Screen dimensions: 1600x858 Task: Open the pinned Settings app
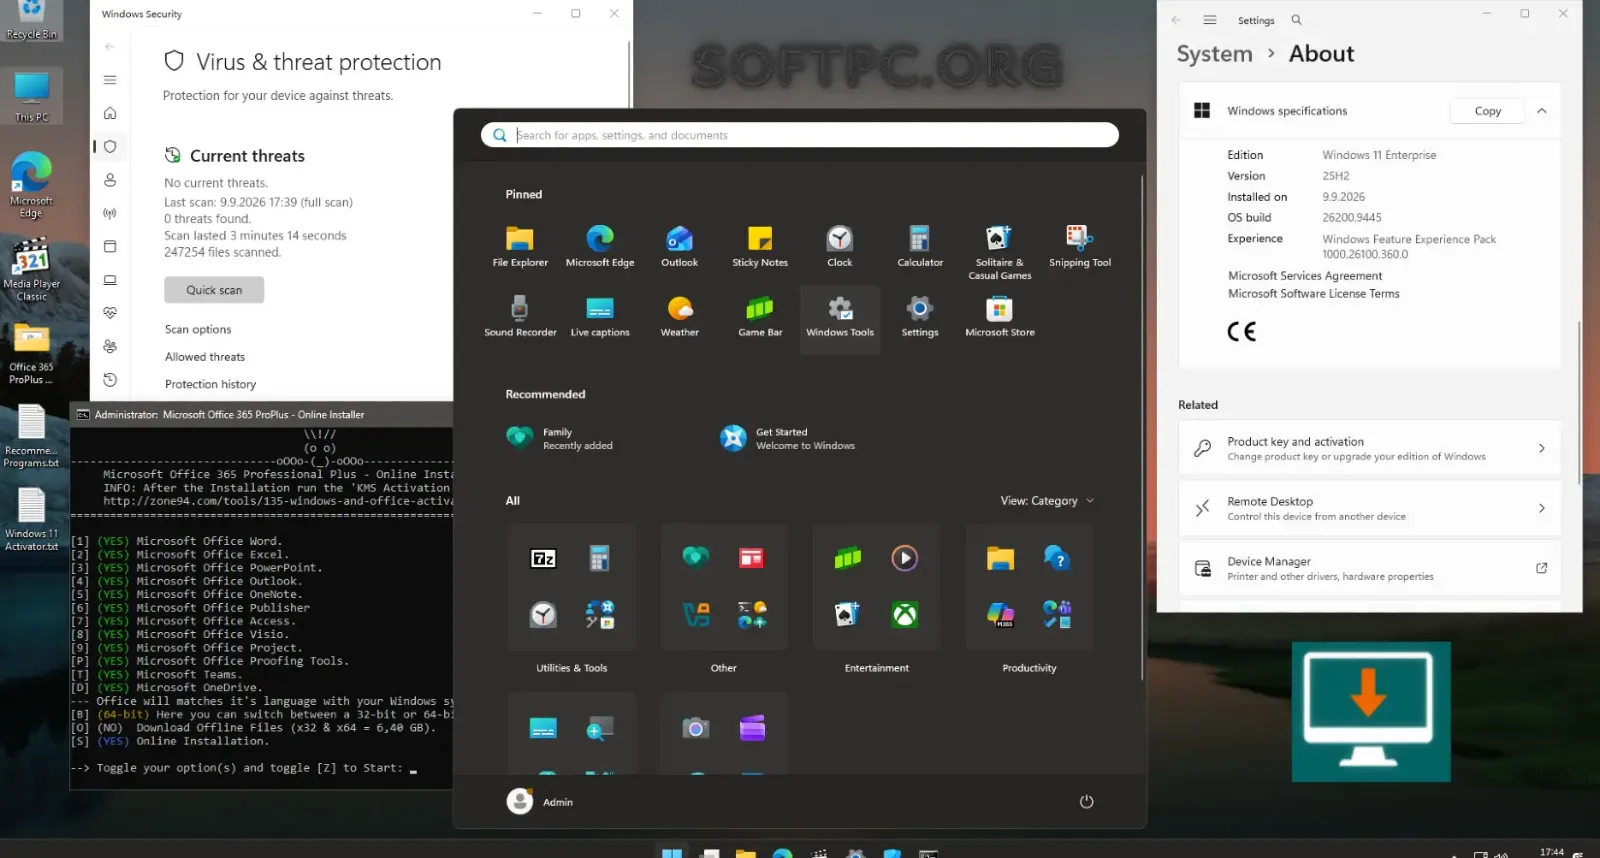click(920, 317)
